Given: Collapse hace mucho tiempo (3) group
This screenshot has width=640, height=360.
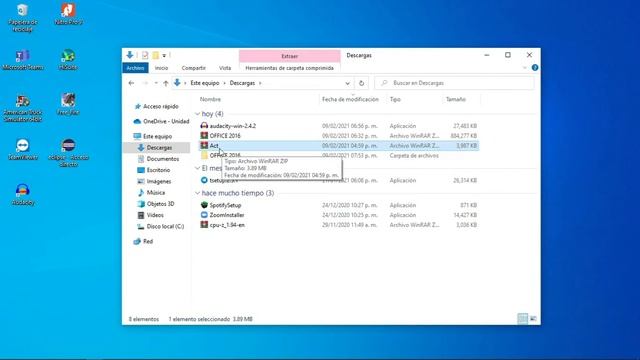Looking at the screenshot, I should pos(198,193).
